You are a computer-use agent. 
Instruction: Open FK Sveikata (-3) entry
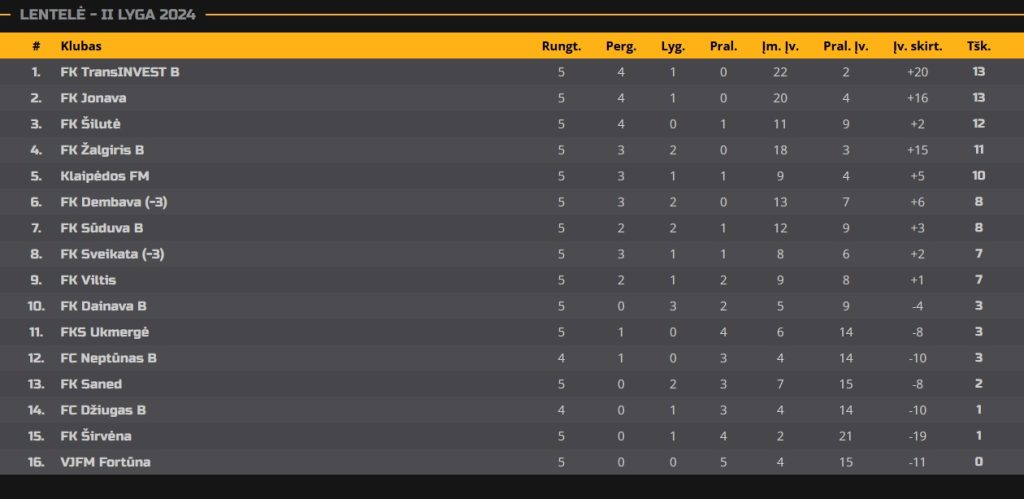coord(112,254)
